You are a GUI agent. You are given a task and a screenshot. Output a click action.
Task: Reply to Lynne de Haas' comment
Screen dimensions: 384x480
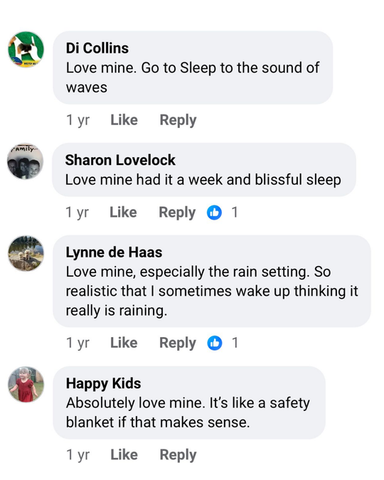178,343
